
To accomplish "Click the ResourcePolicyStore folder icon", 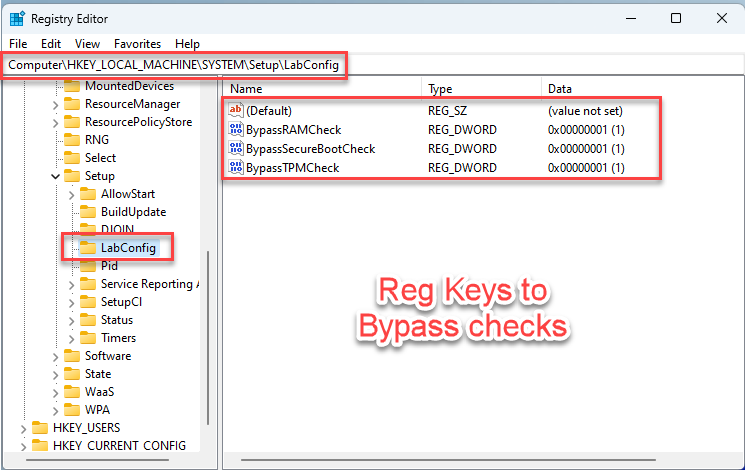I will pyautogui.click(x=72, y=122).
